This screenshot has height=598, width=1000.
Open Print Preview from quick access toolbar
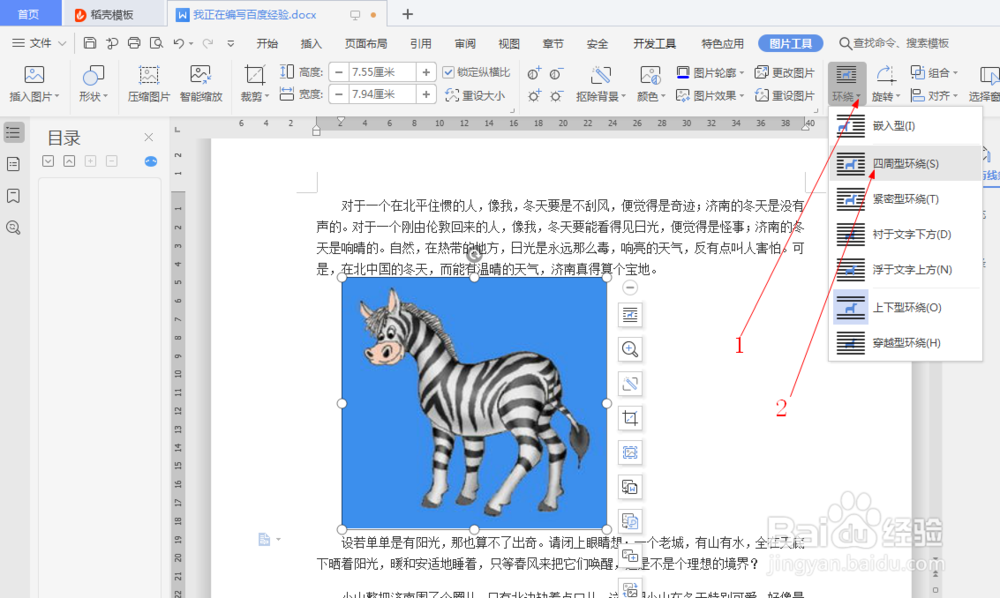tap(156, 43)
